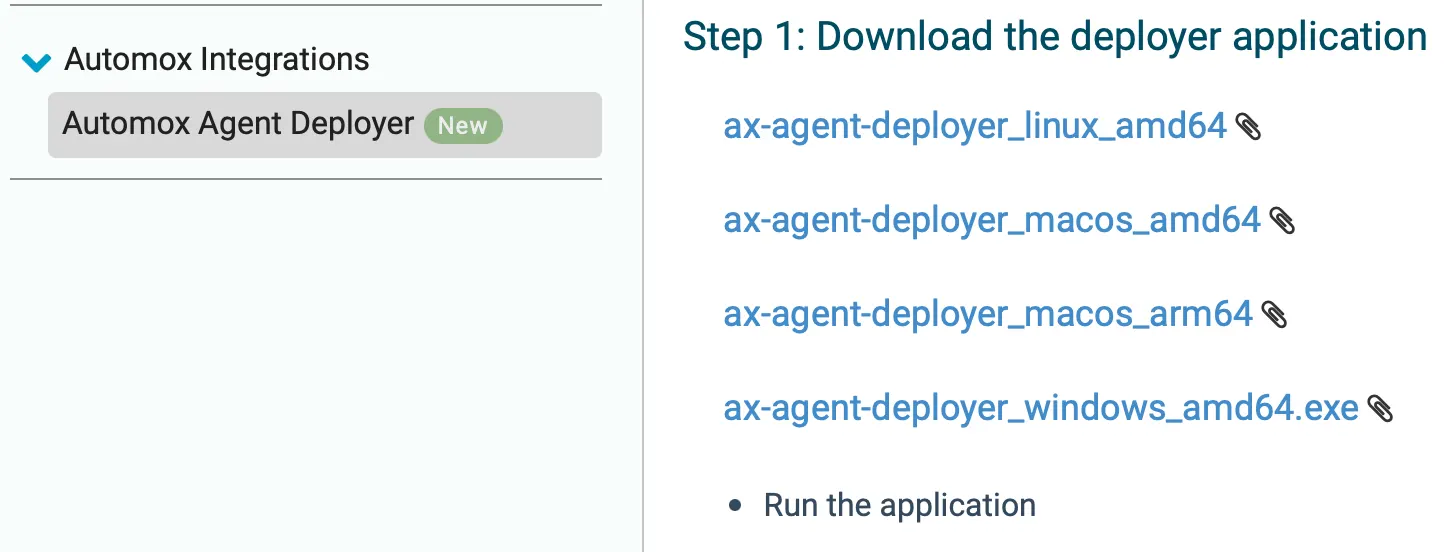This screenshot has height=552, width=1448.
Task: Click the 'Run the application' bullet text
Action: coord(899,505)
